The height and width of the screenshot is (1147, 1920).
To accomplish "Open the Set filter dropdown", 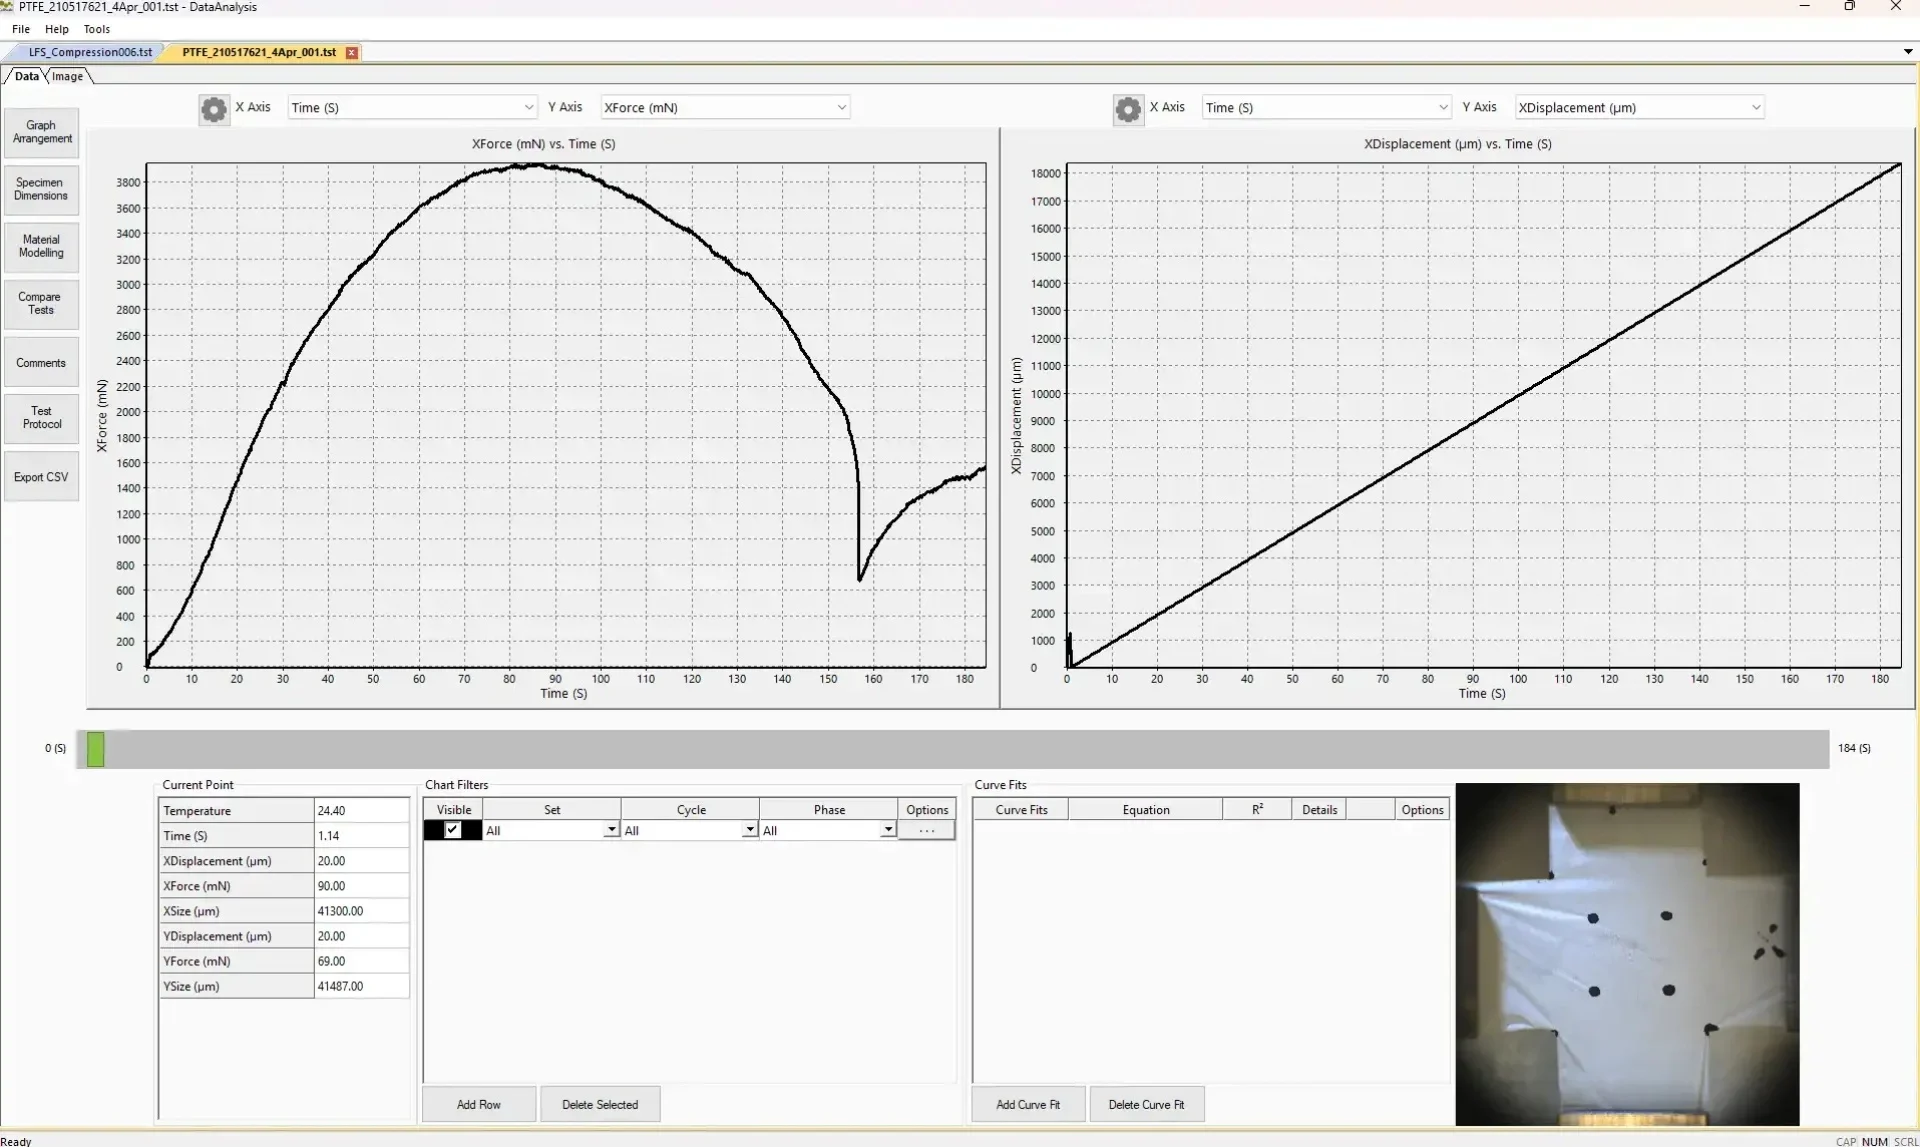I will tap(611, 831).
